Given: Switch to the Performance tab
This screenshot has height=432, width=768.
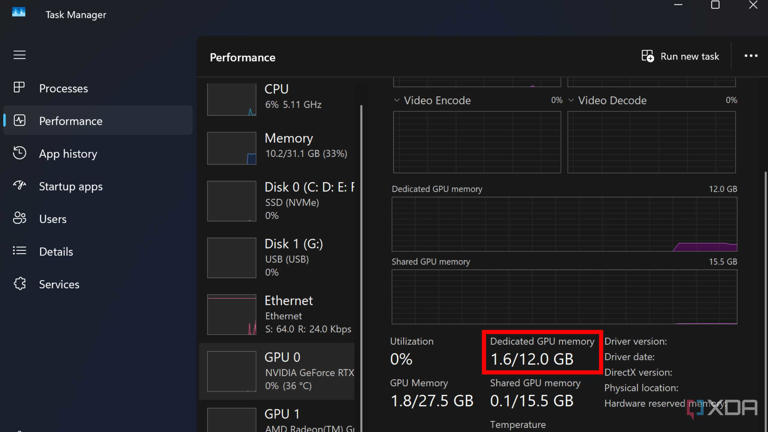Looking at the screenshot, I should 70,121.
